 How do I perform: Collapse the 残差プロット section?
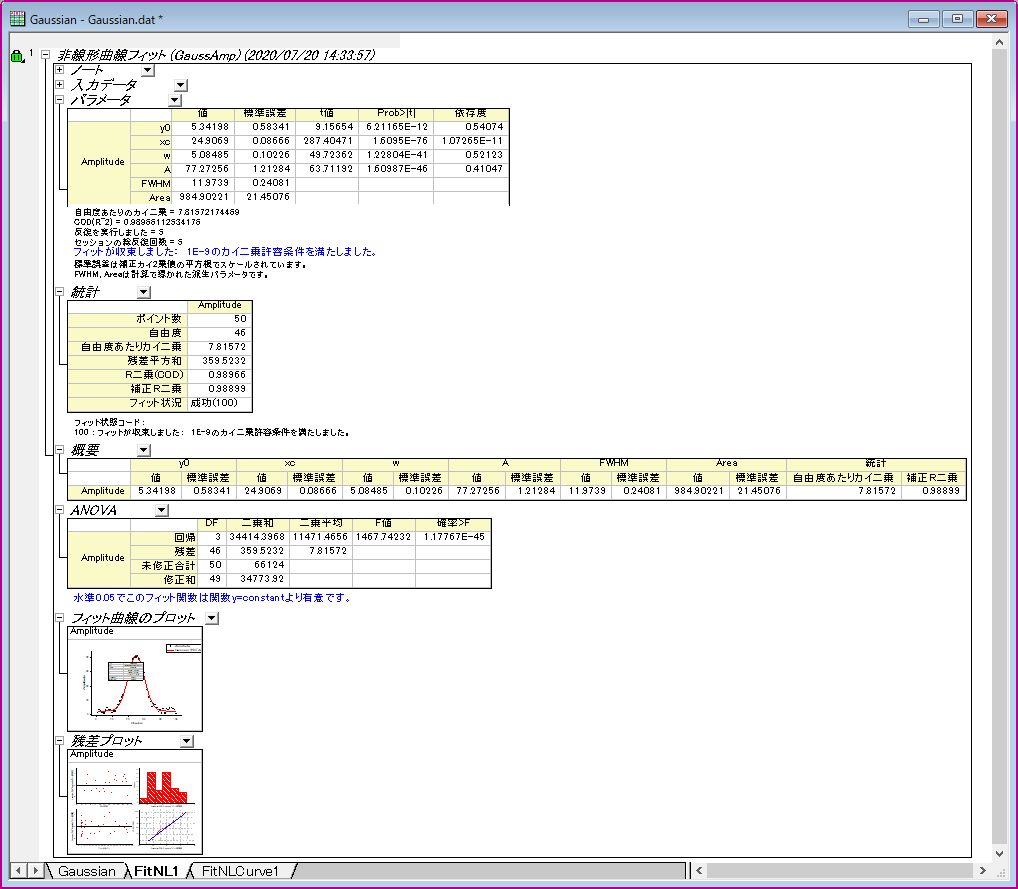pyautogui.click(x=60, y=740)
